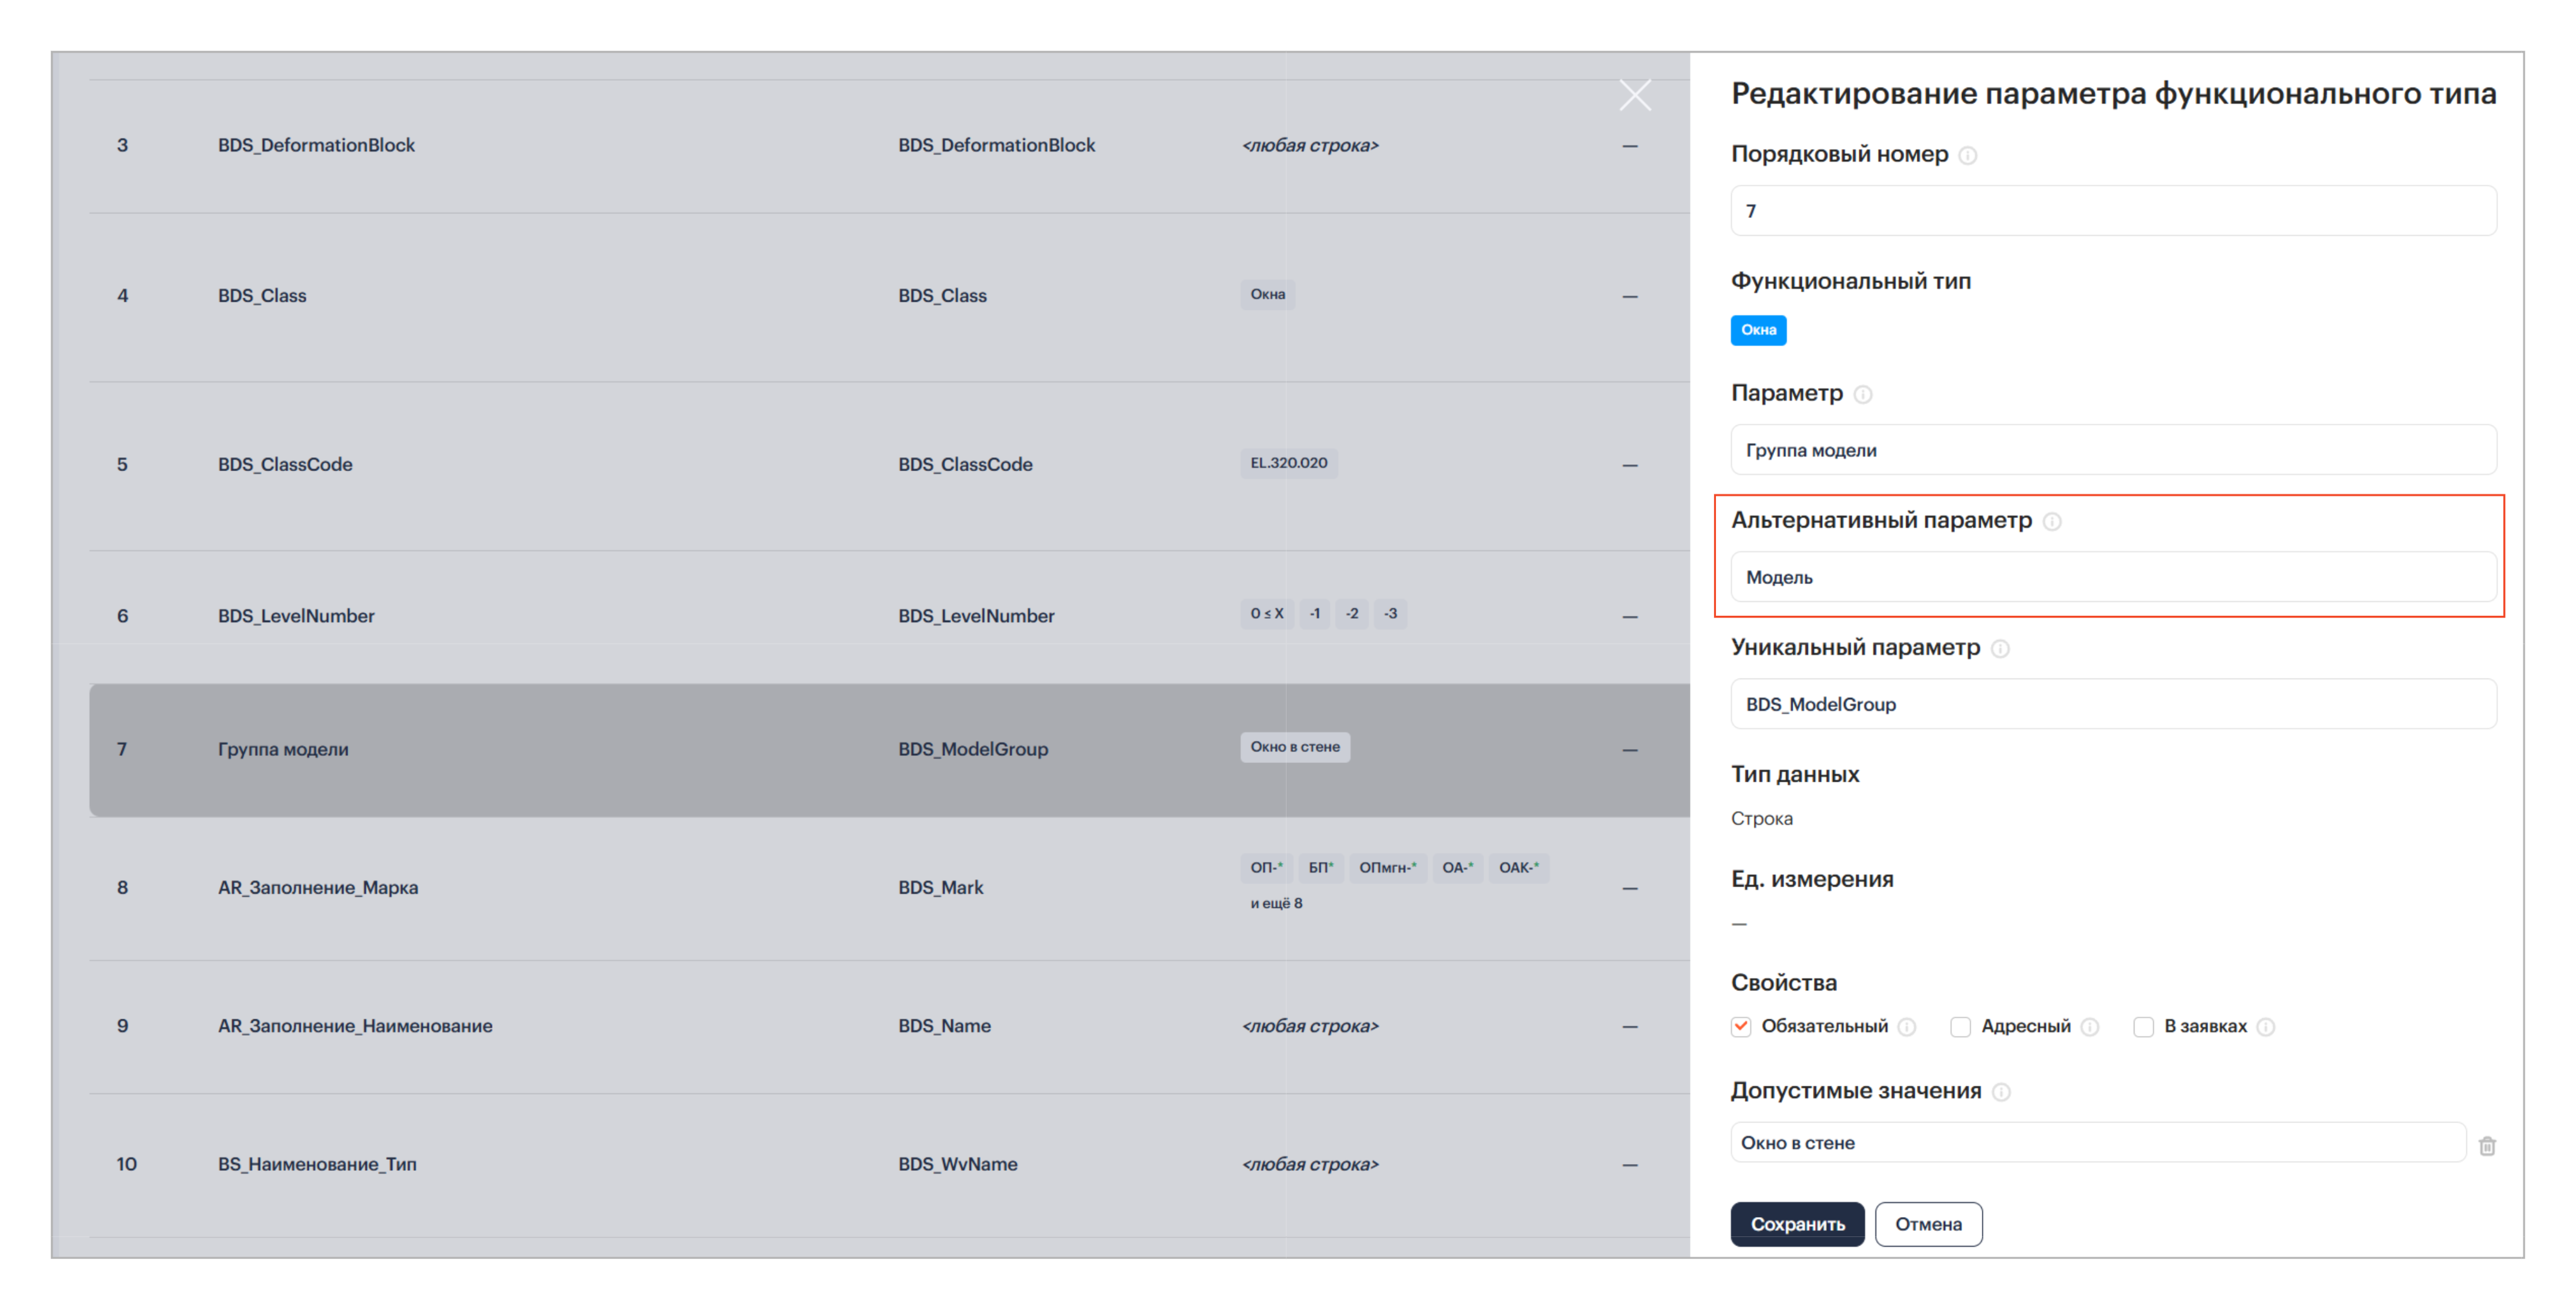Viewport: 2576px width, 1310px height.
Task: Close the edit panel with X icon
Action: click(x=1635, y=95)
